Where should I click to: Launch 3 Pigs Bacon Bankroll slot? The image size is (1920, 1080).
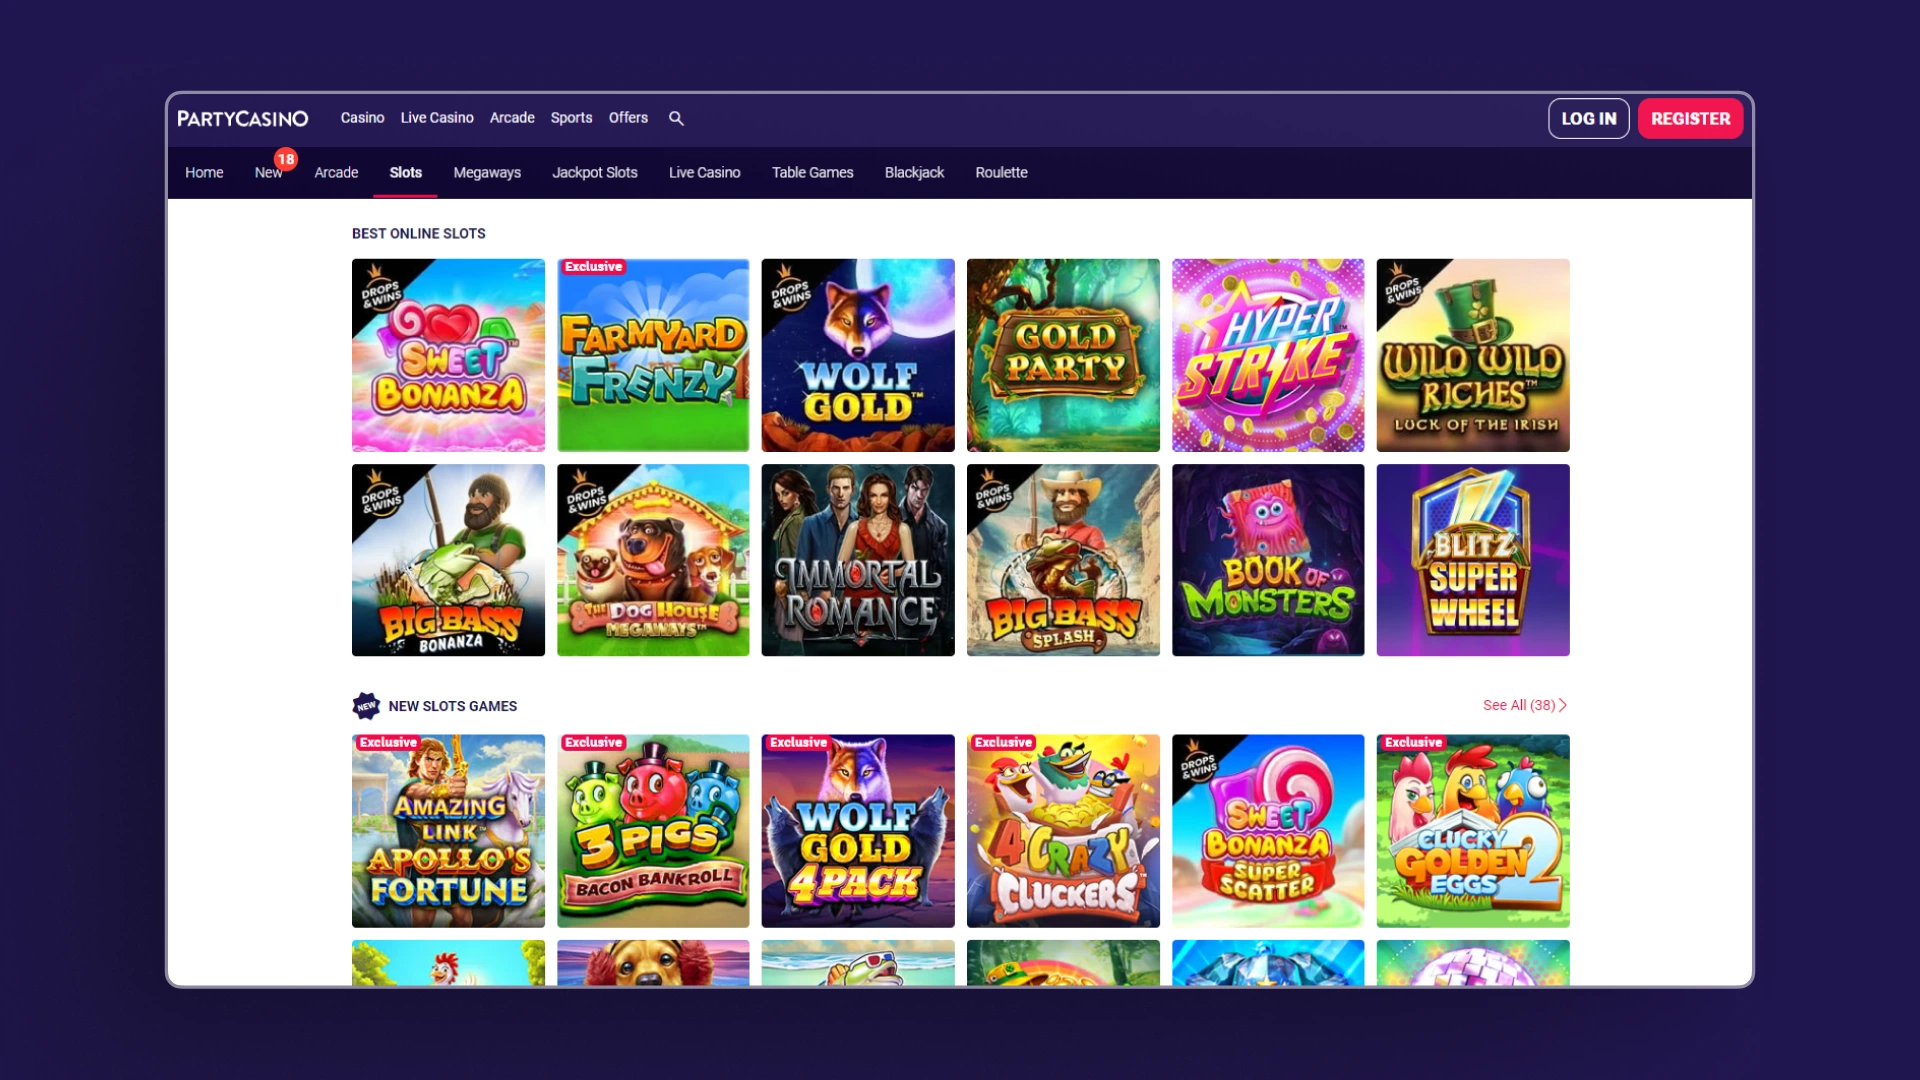653,831
